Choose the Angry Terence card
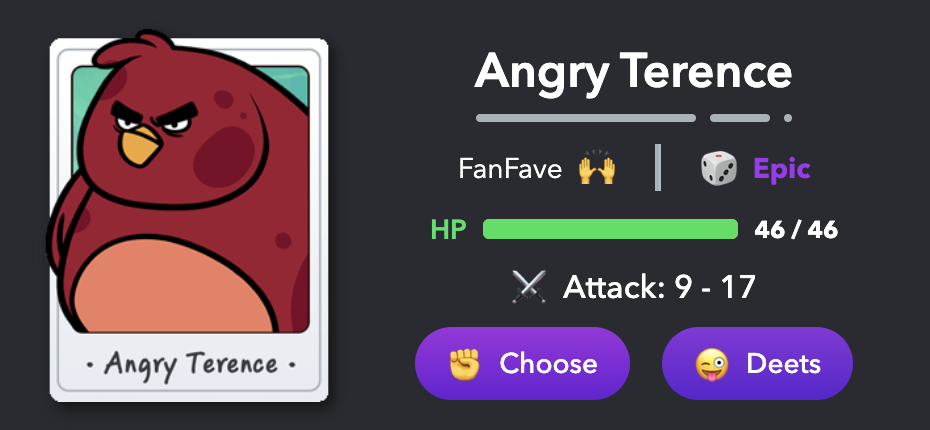 click(x=522, y=364)
